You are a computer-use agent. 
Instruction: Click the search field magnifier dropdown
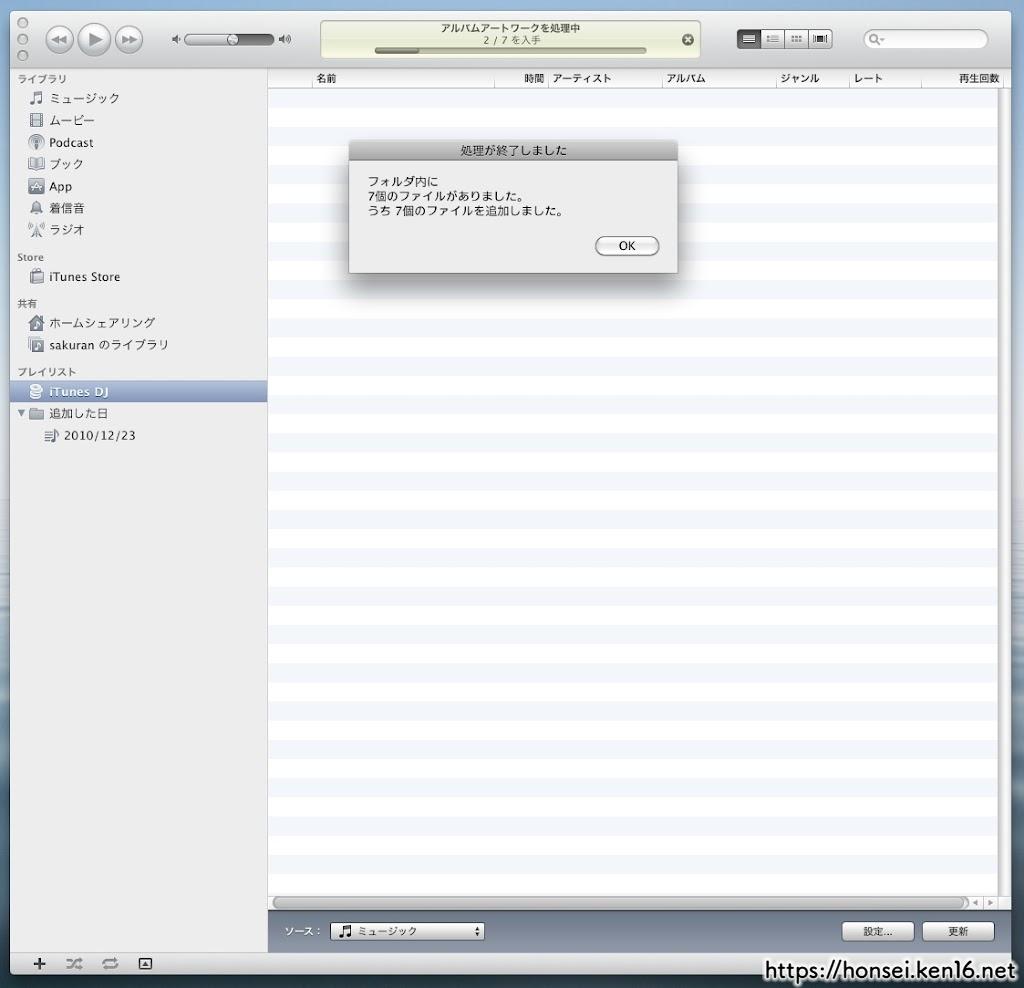pyautogui.click(x=876, y=40)
